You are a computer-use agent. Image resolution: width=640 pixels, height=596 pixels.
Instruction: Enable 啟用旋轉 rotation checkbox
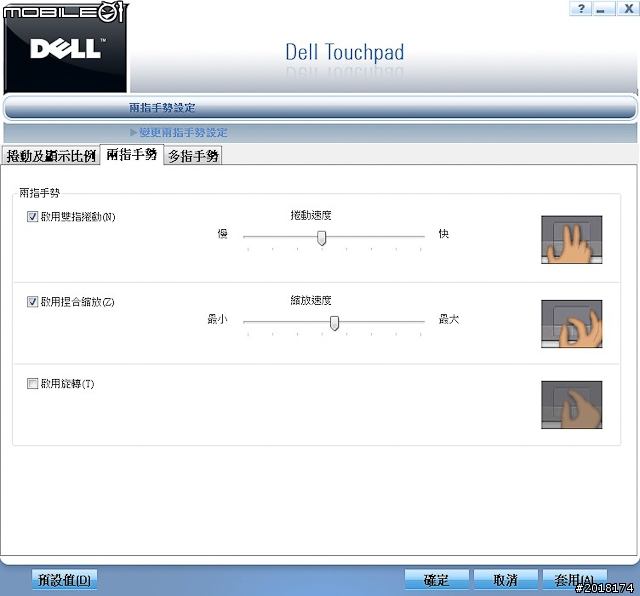(x=32, y=383)
